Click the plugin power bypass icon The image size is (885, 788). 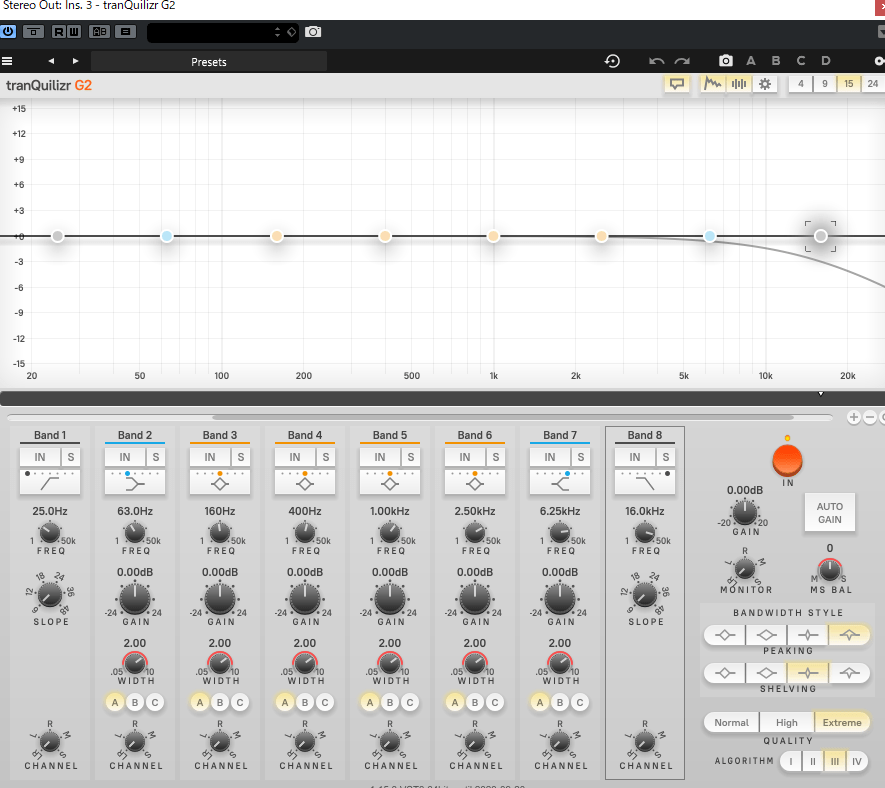coord(9,31)
